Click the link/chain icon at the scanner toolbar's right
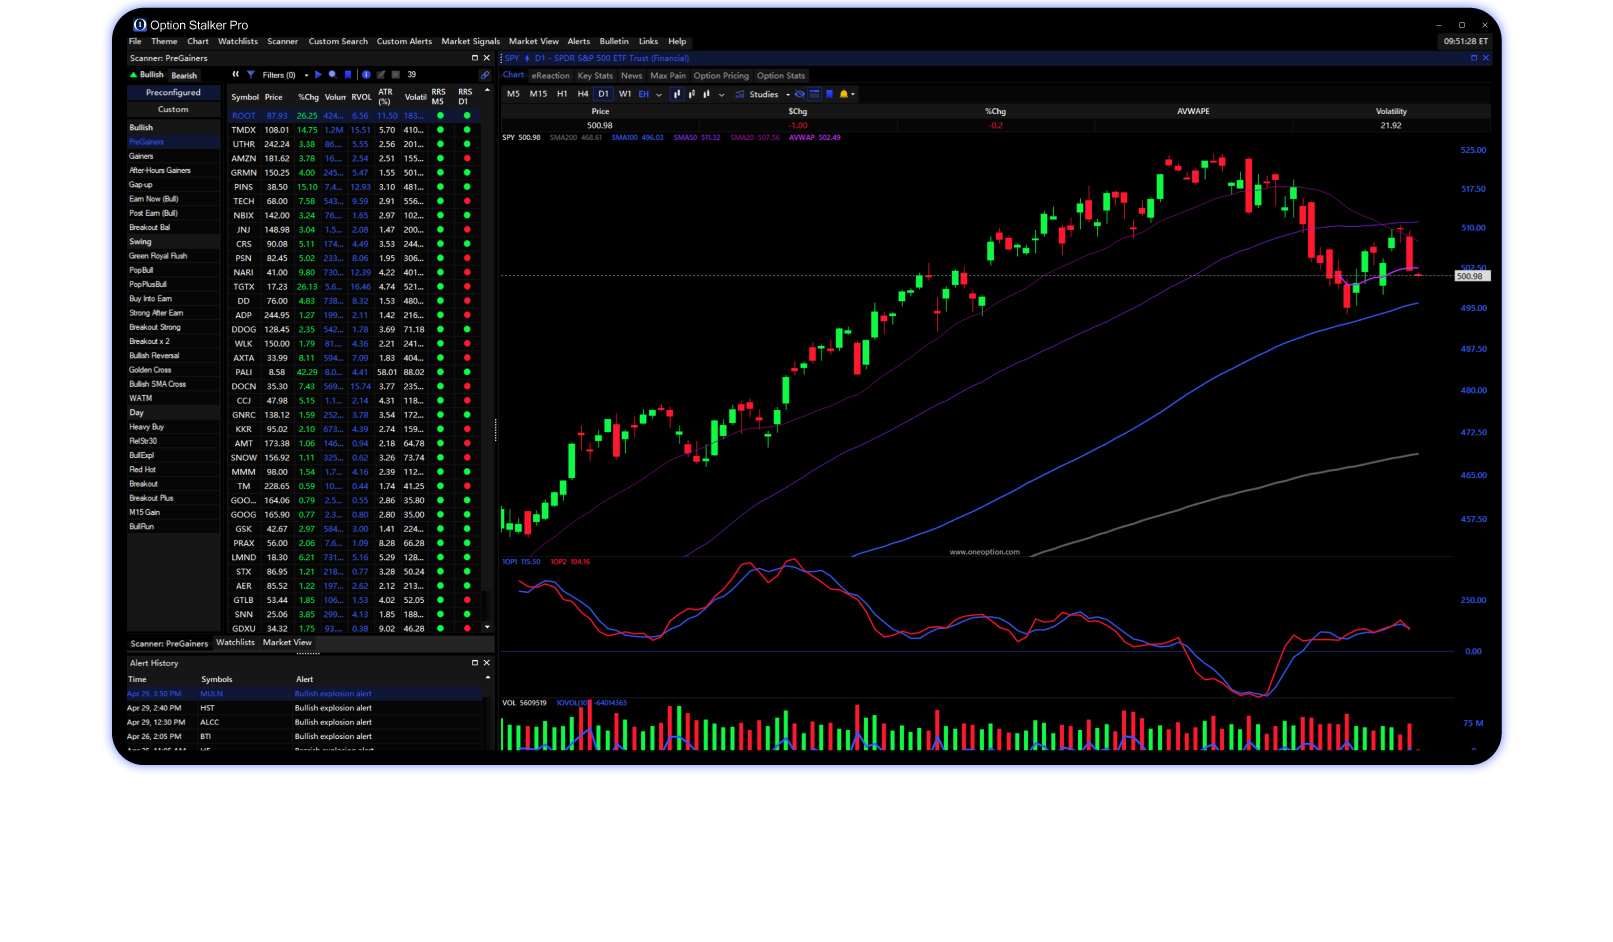The width and height of the screenshot is (1613, 942). (484, 74)
